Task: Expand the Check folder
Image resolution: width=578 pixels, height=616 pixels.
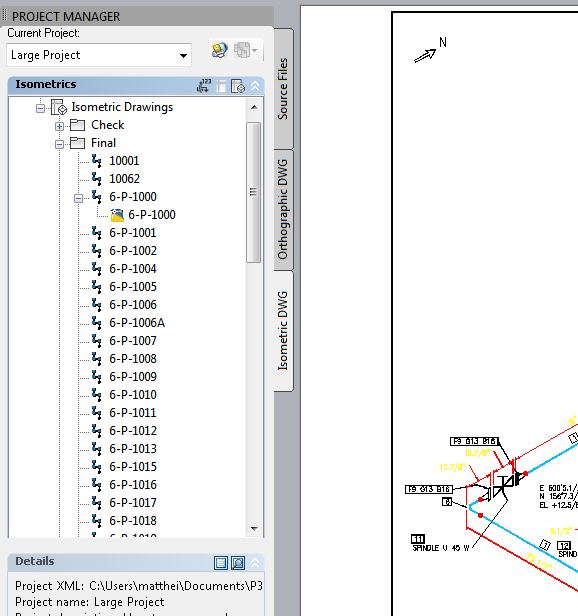Action: [59, 126]
